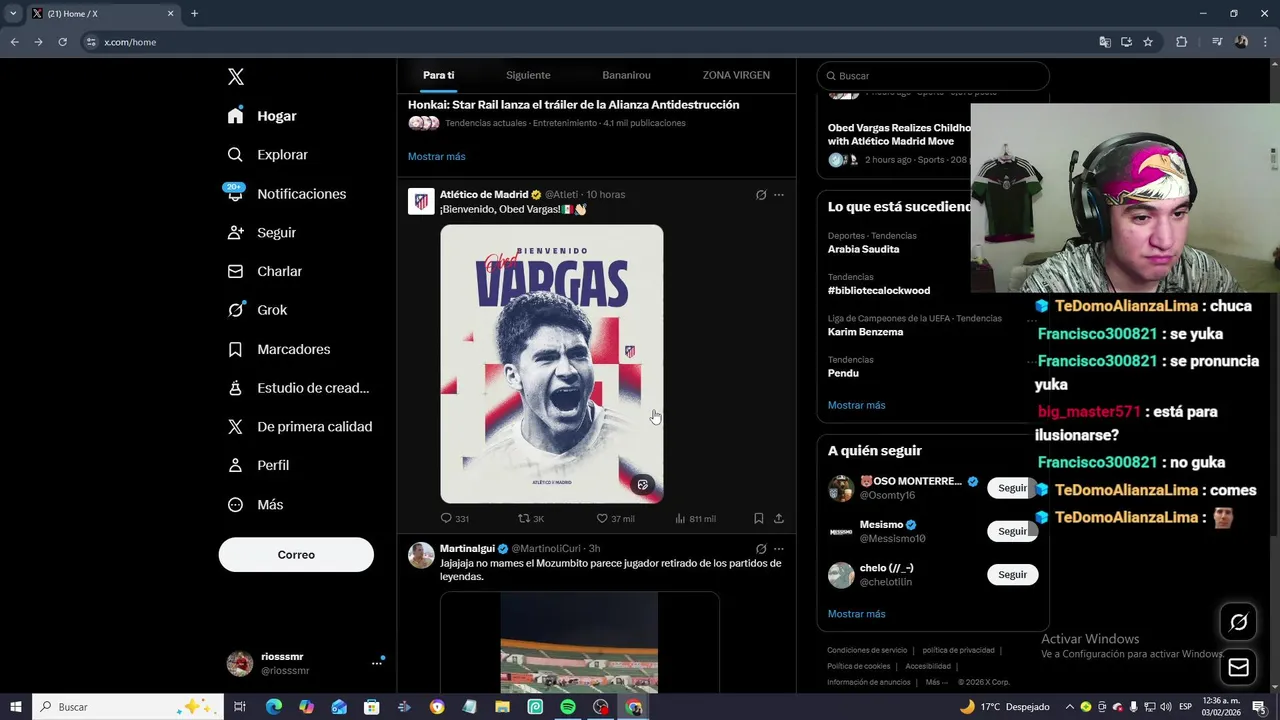Open the Accesibilidad footer link
The image size is (1280, 720).
pos(928,666)
